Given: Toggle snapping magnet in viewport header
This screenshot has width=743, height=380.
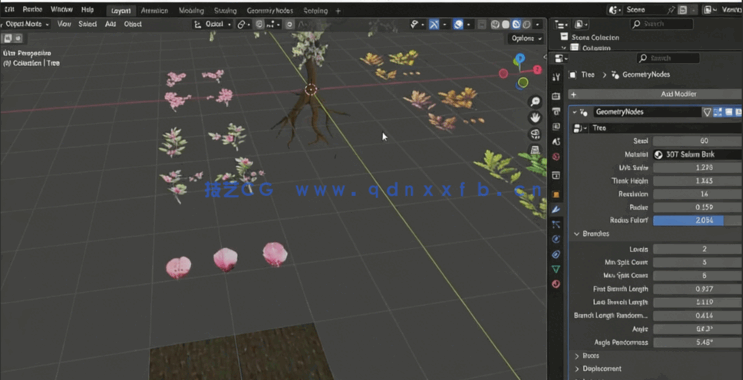Looking at the screenshot, I should [x=259, y=25].
